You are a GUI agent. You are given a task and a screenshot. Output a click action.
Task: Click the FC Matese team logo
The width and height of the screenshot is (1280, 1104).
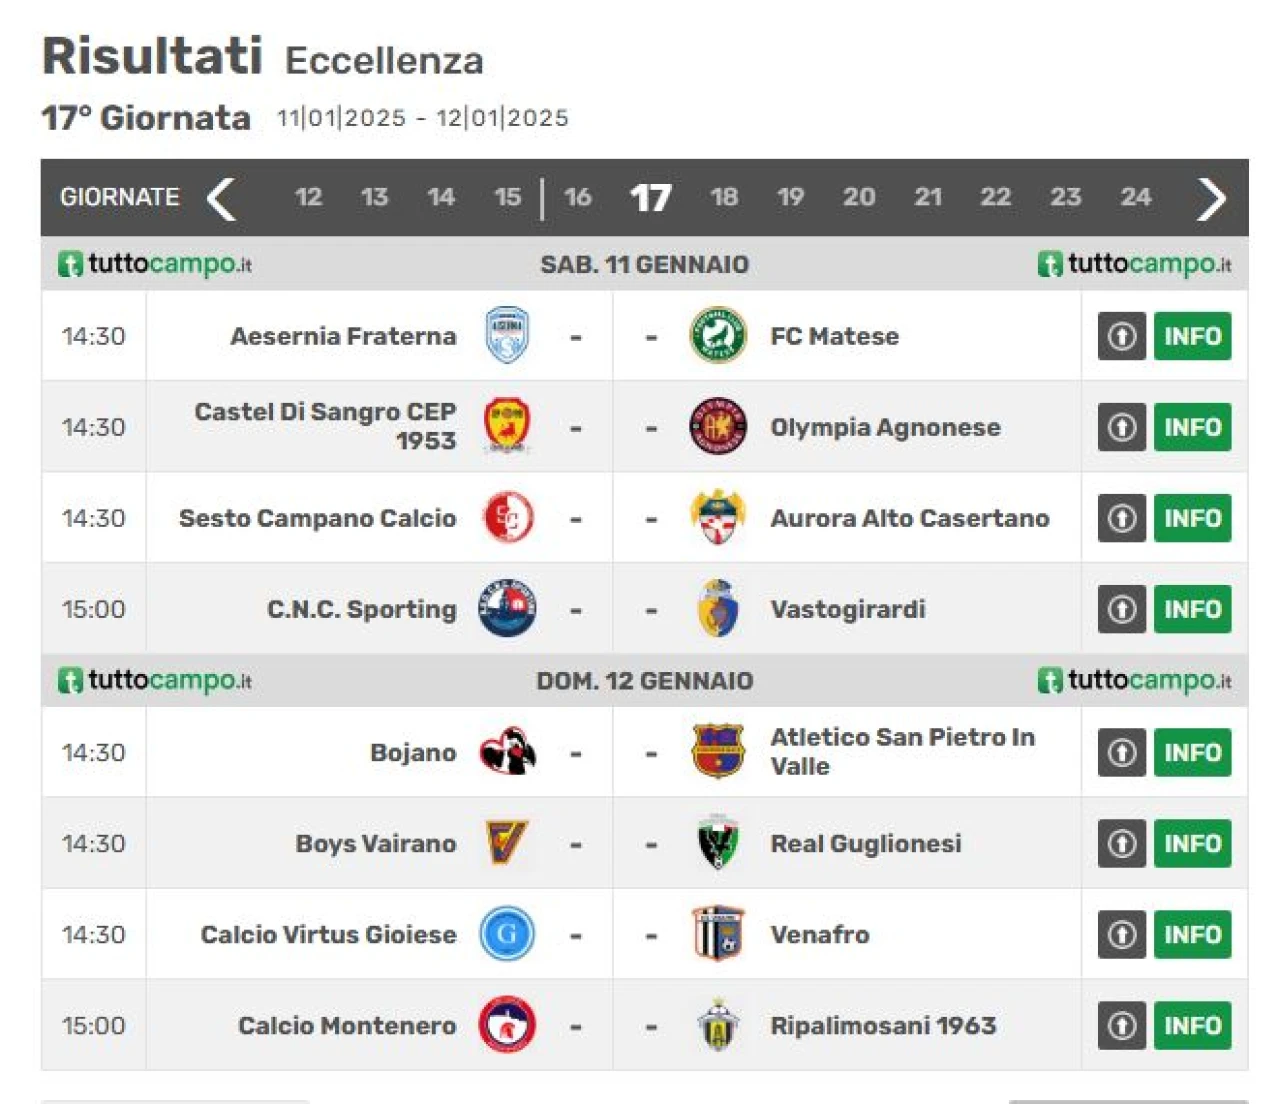(x=717, y=336)
